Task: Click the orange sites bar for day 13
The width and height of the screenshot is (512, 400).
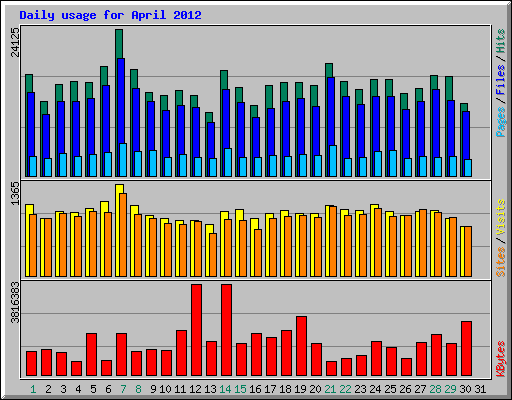Action: (x=213, y=255)
